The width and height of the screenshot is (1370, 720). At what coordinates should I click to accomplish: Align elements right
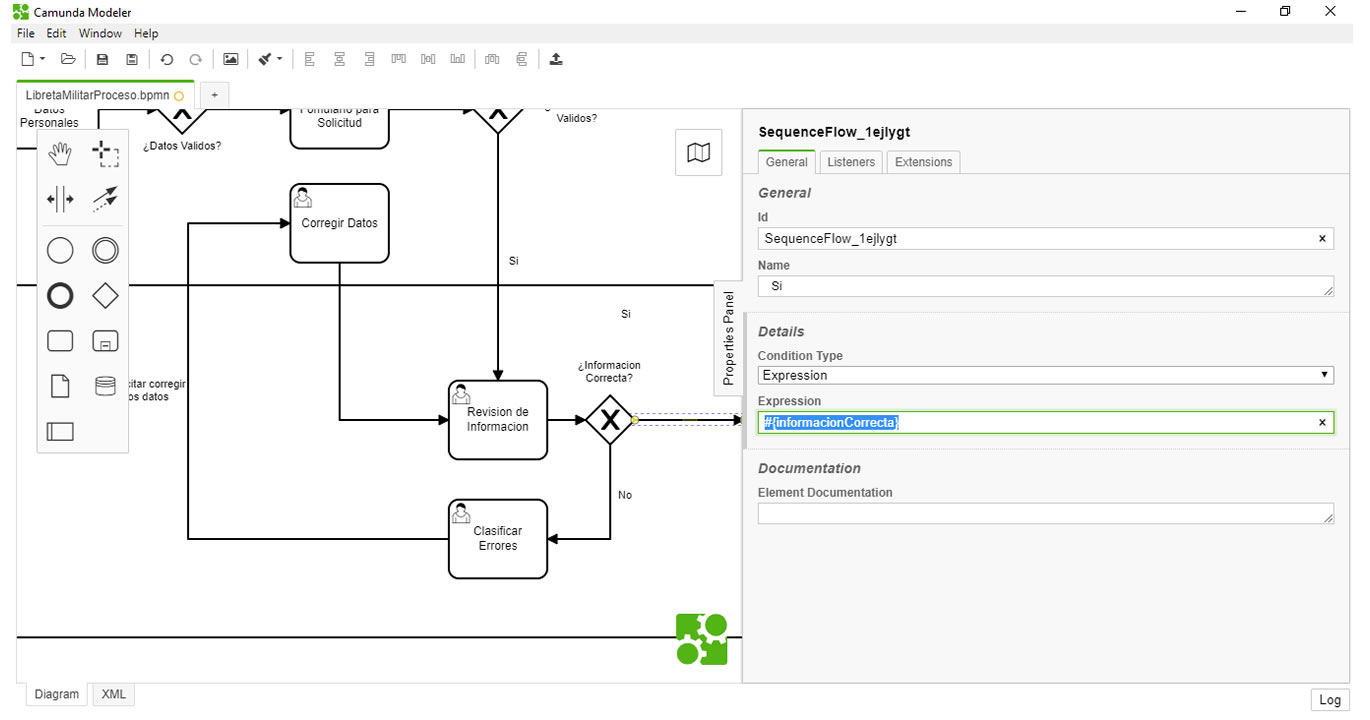(x=369, y=59)
